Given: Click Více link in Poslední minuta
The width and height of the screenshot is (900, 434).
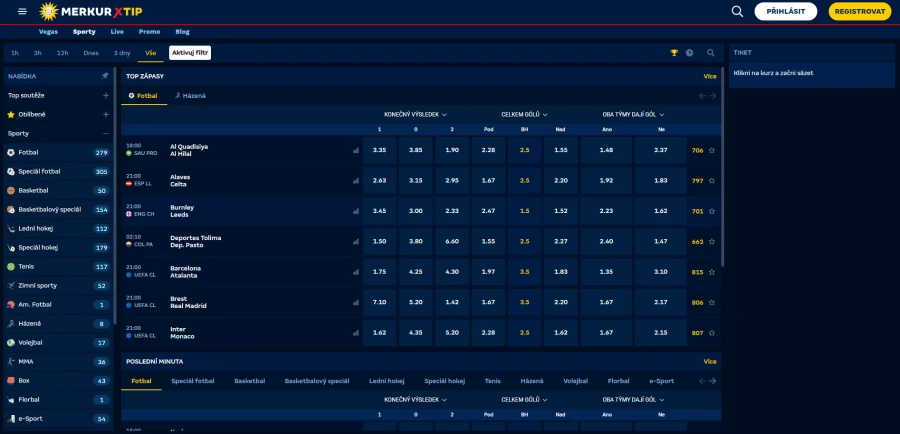Looking at the screenshot, I should [x=710, y=362].
